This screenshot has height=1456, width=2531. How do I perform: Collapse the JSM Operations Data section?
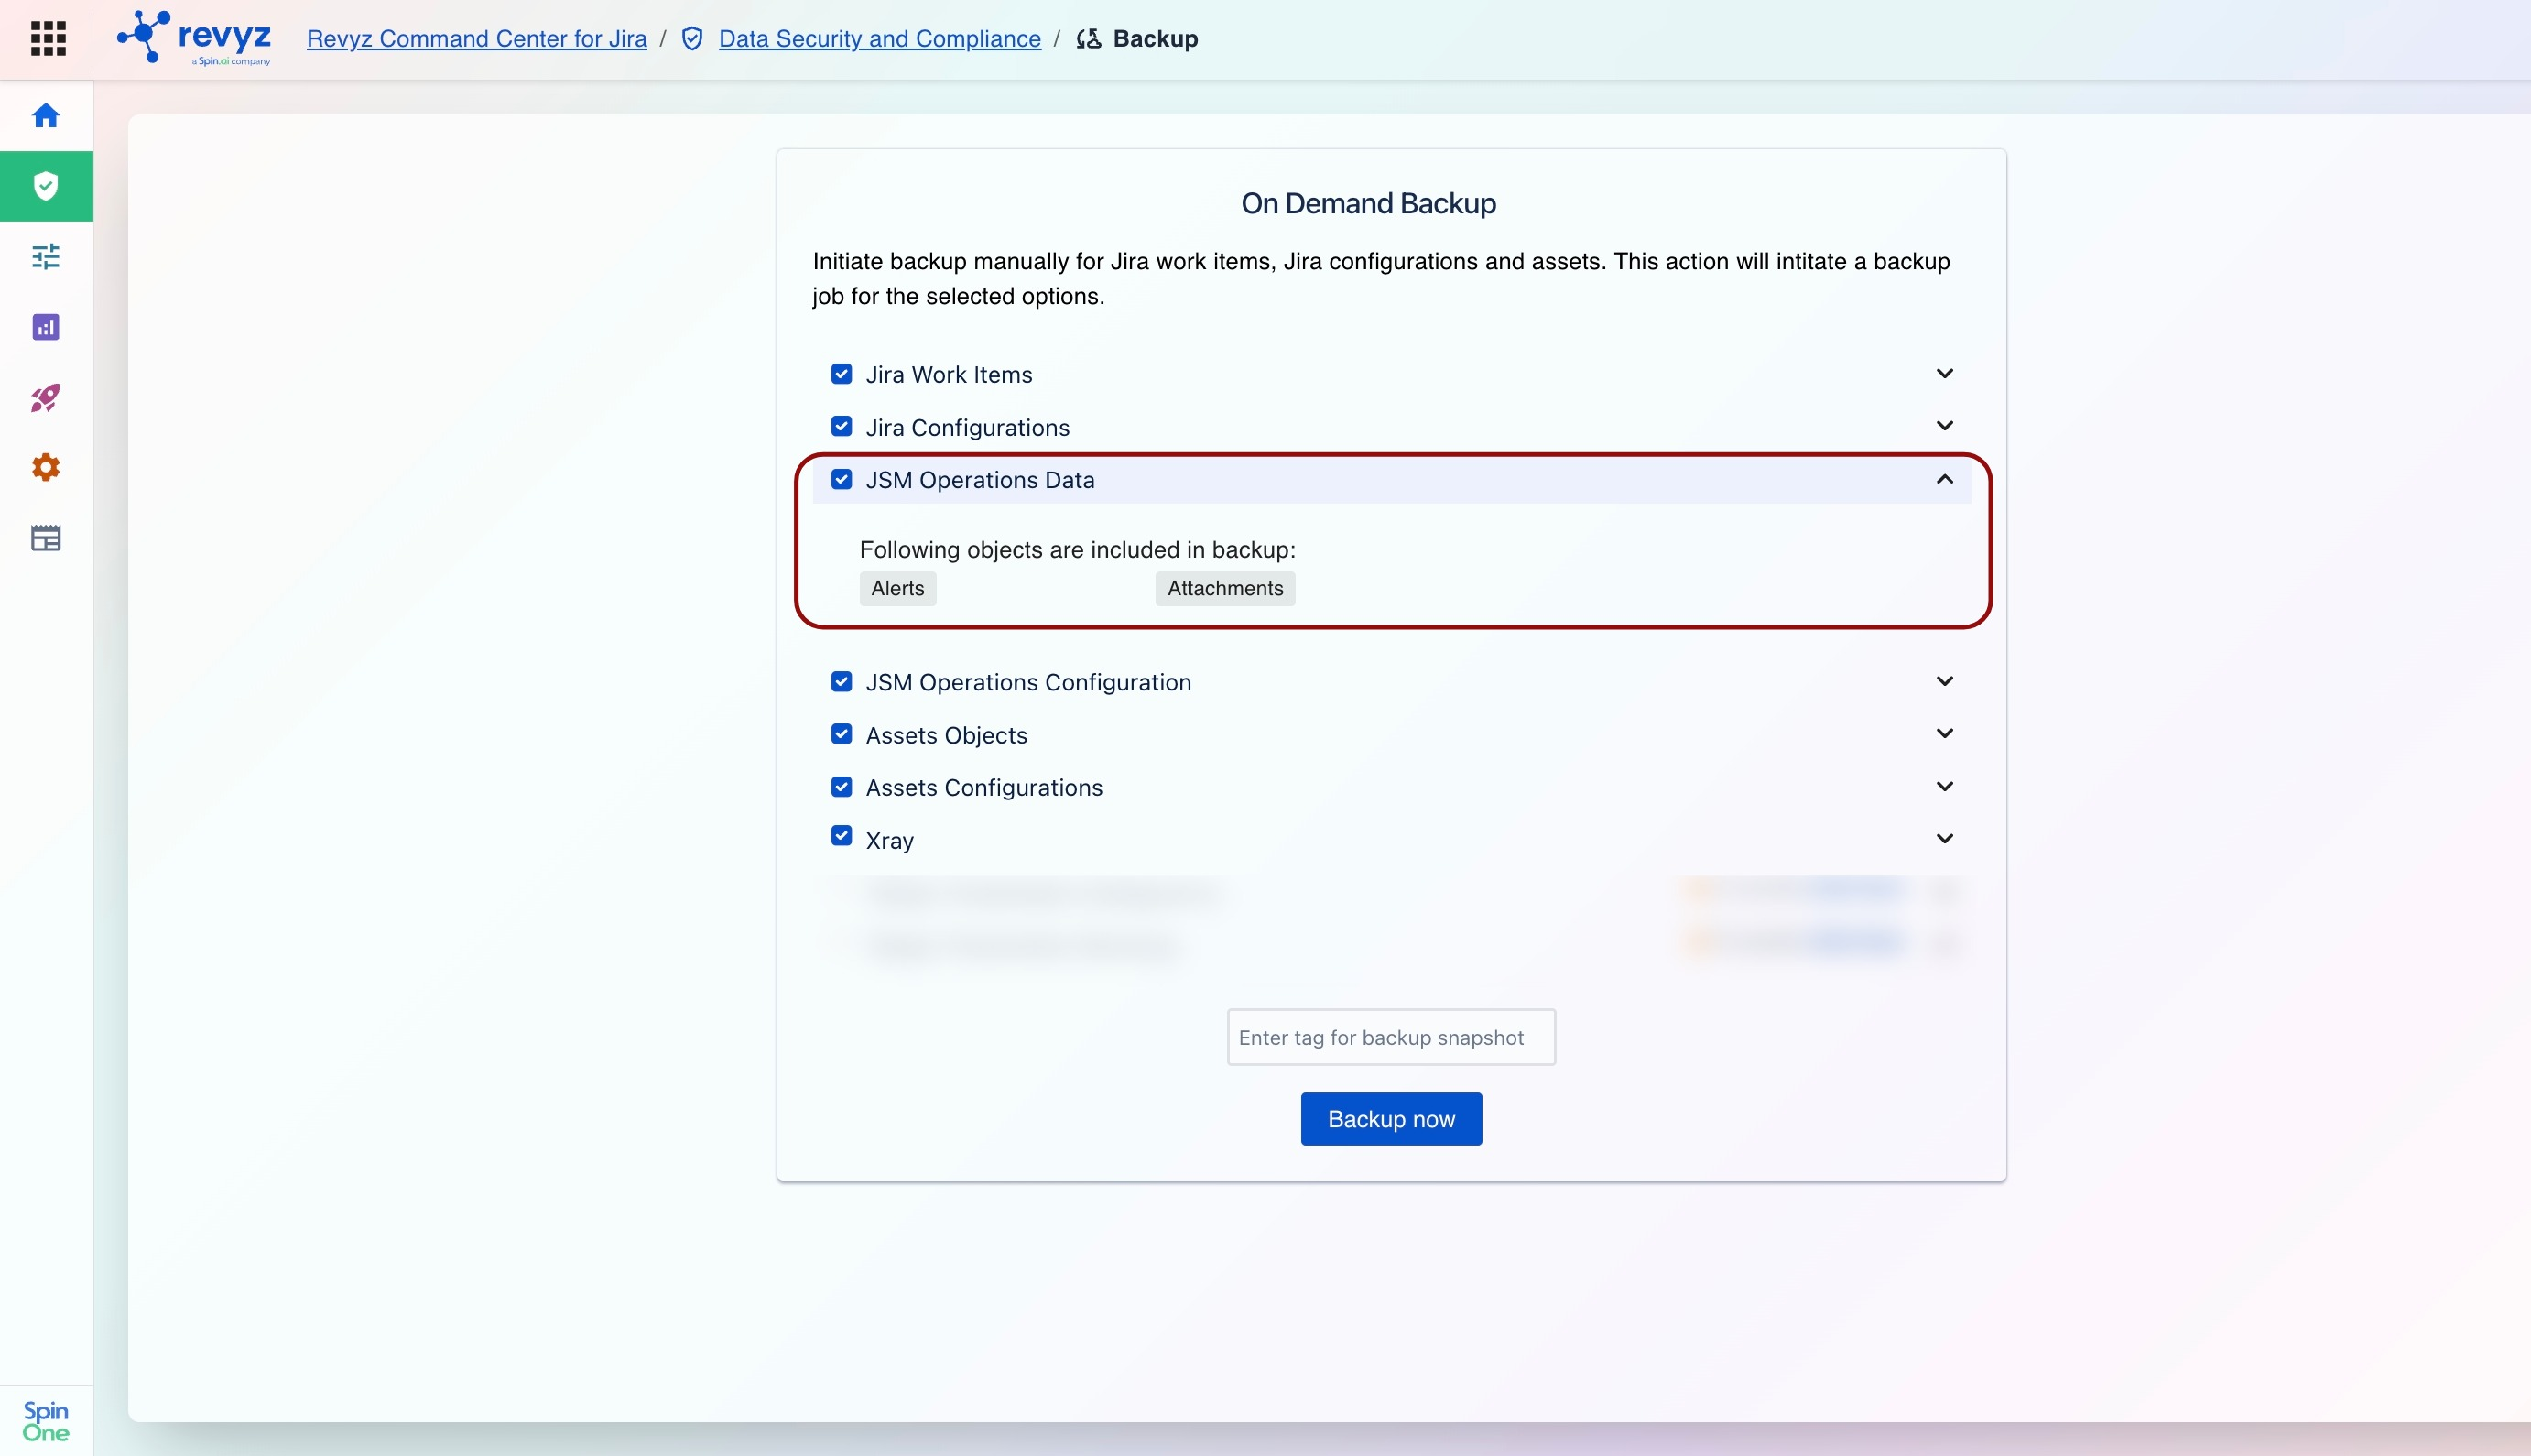(1945, 480)
